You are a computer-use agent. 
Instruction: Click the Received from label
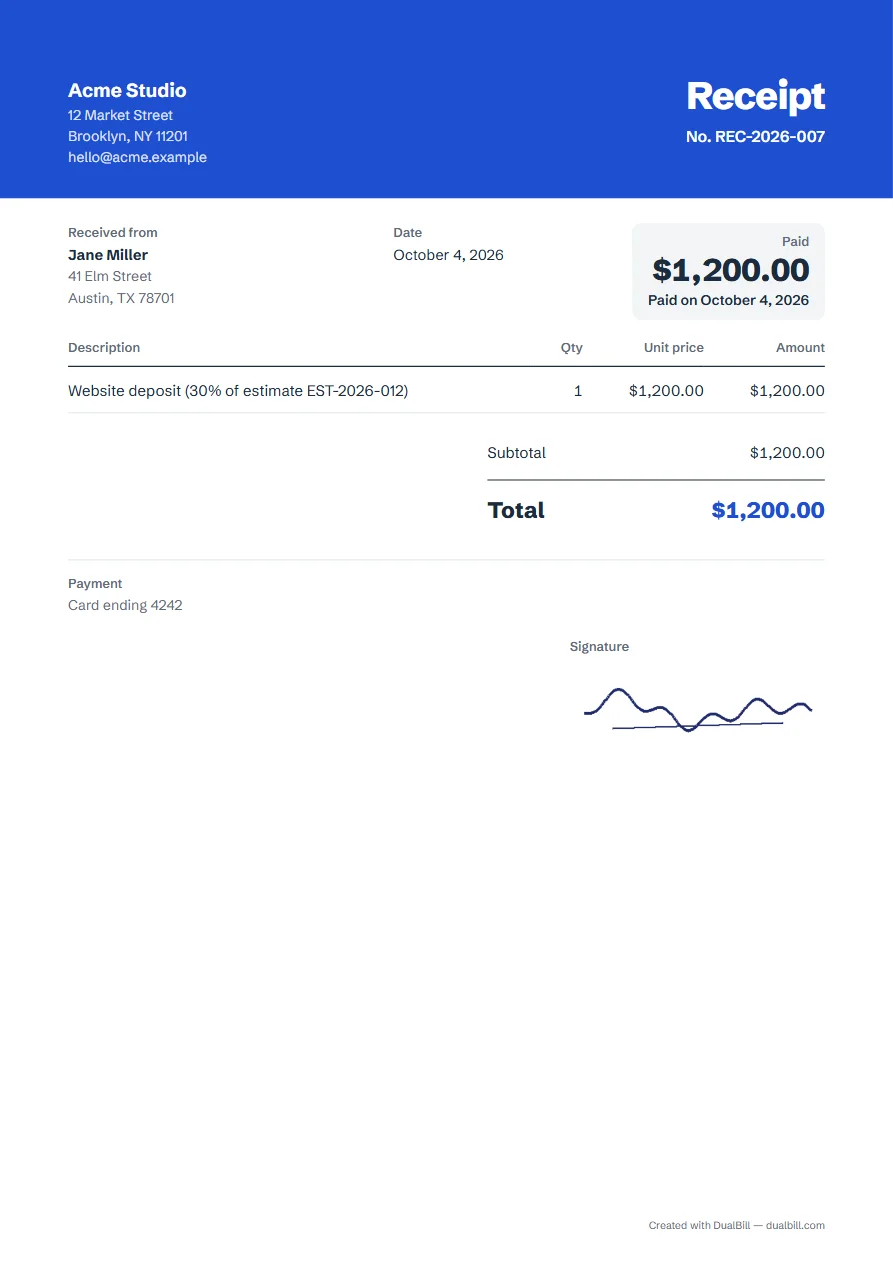(x=113, y=233)
